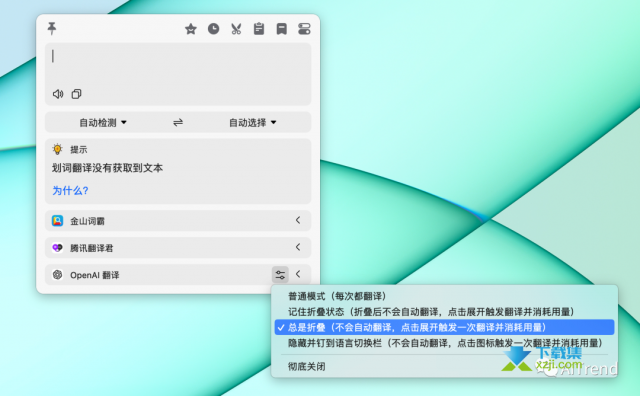Open the bookmark glossary icon
Screen dimensions: 640x396
pos(282,29)
